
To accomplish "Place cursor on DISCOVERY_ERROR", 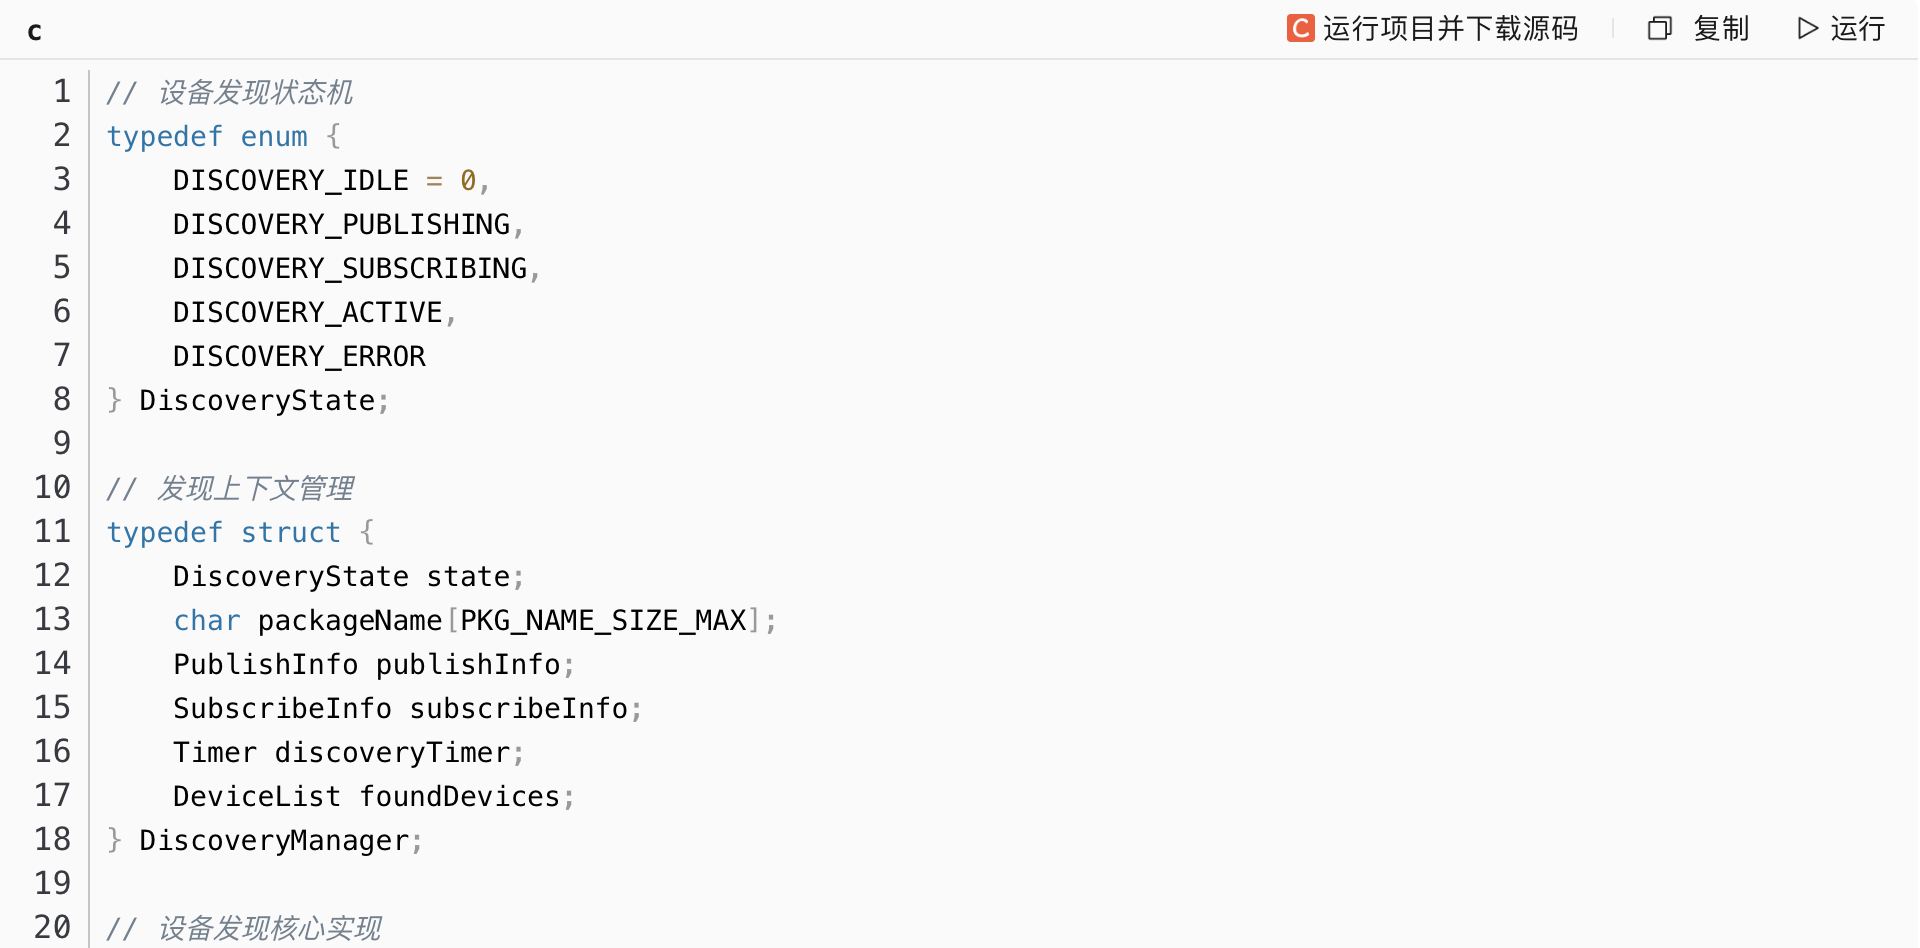I will [x=299, y=356].
